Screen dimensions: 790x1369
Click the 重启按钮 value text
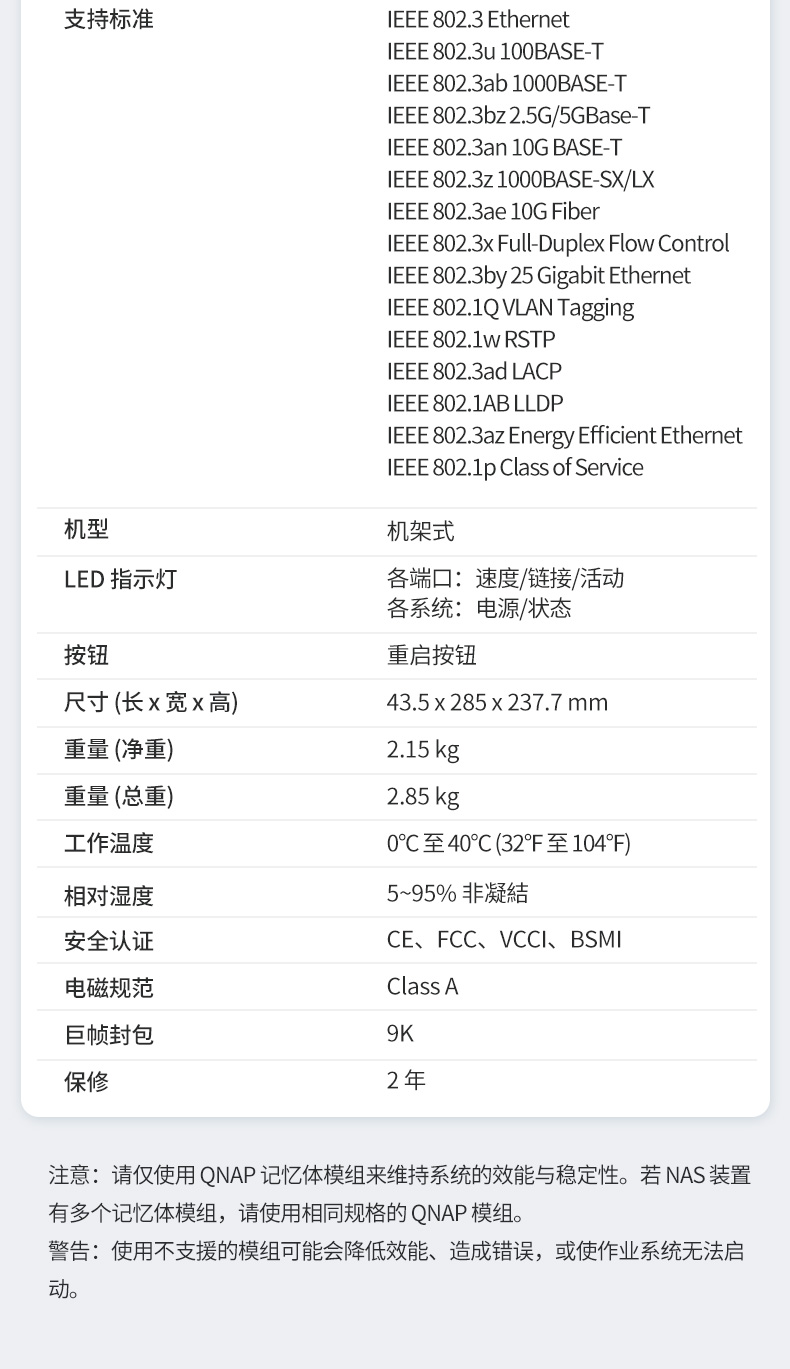(431, 656)
